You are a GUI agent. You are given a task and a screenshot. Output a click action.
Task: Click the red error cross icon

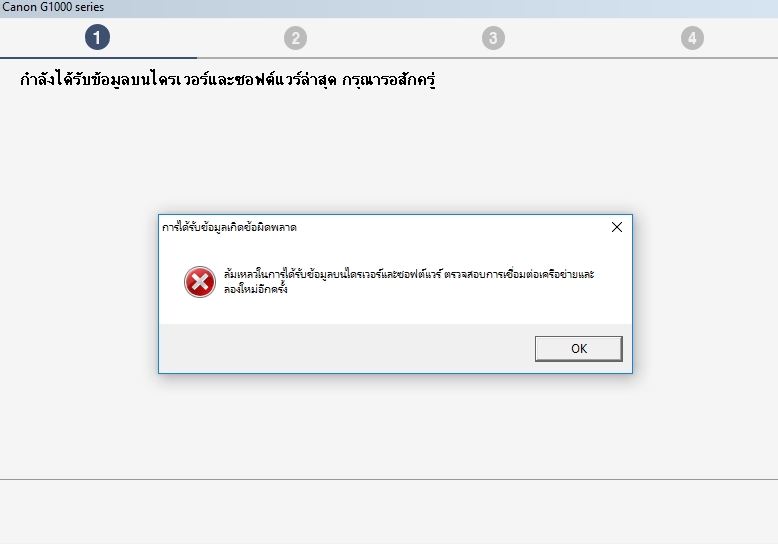(200, 282)
